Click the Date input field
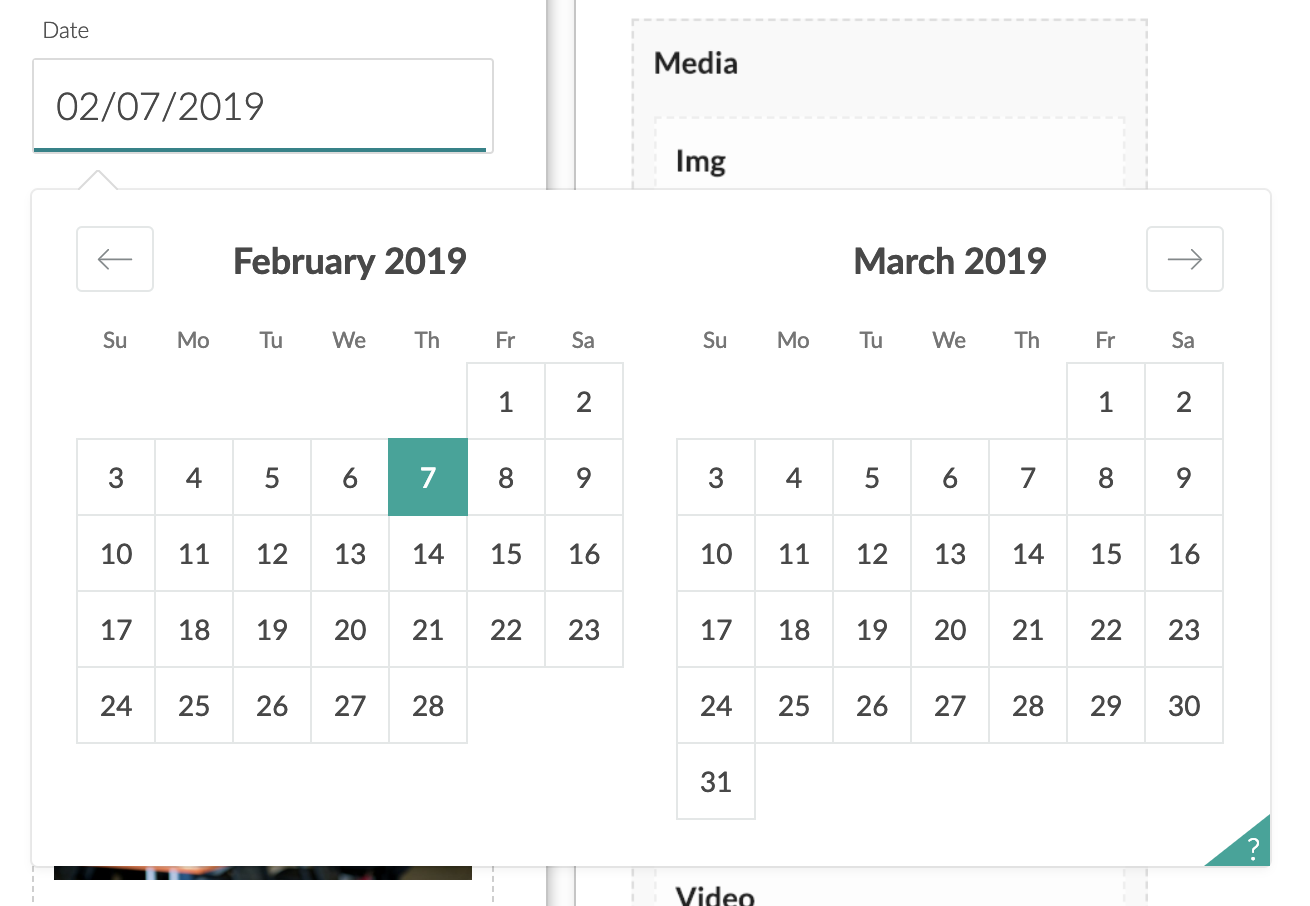 click(263, 106)
